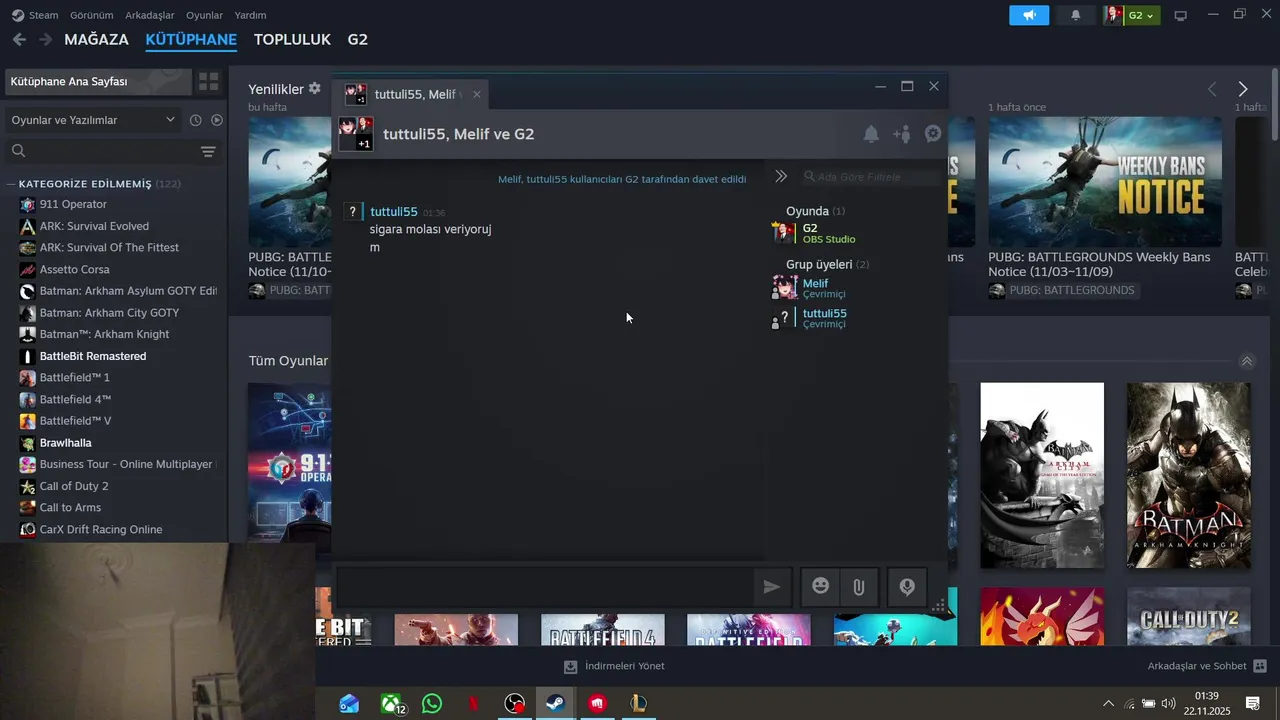Viewport: 1280px width, 720px height.
Task: Invite a friend to group chat
Action: (902, 134)
